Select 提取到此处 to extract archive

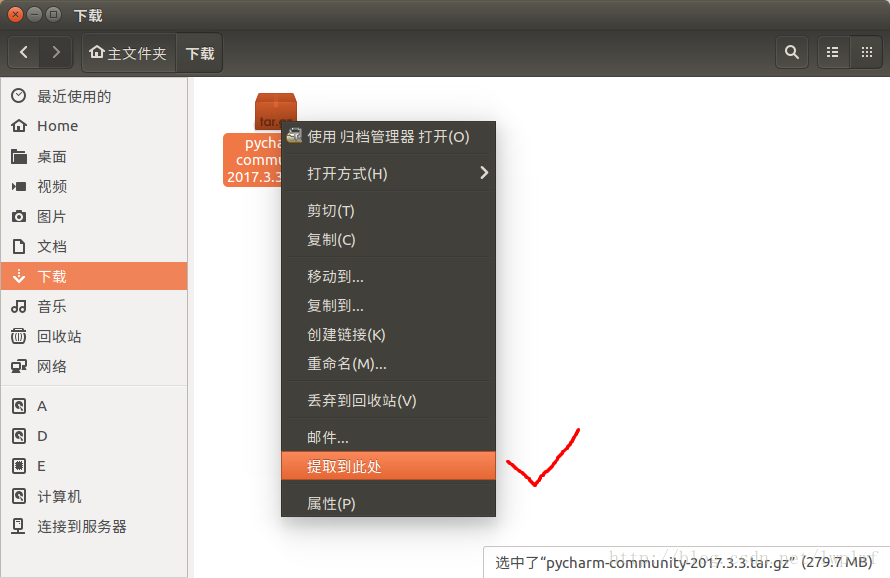point(388,466)
